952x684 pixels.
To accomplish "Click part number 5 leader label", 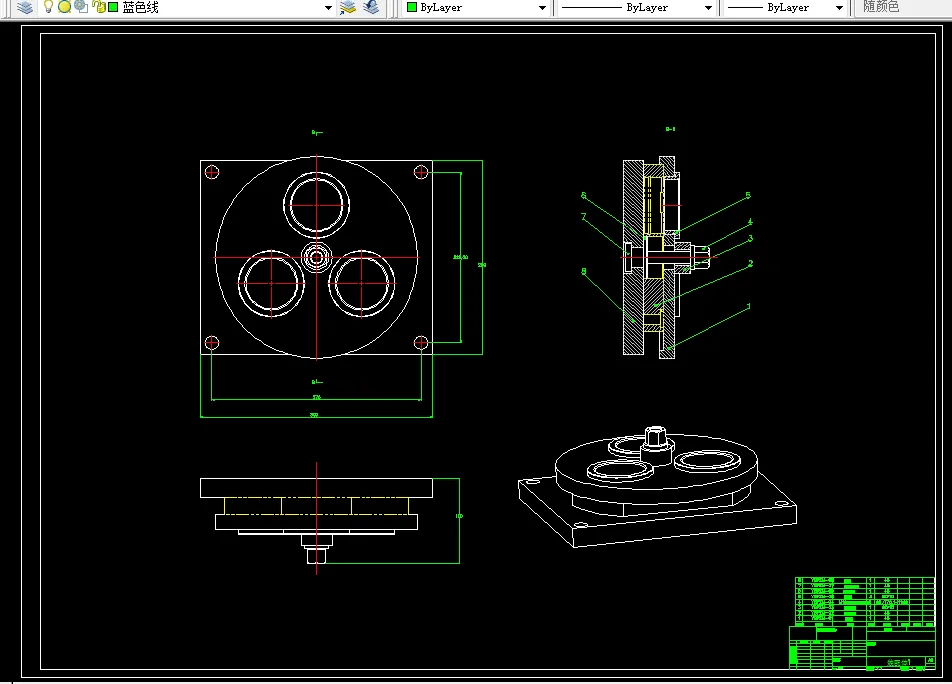I will [747, 196].
